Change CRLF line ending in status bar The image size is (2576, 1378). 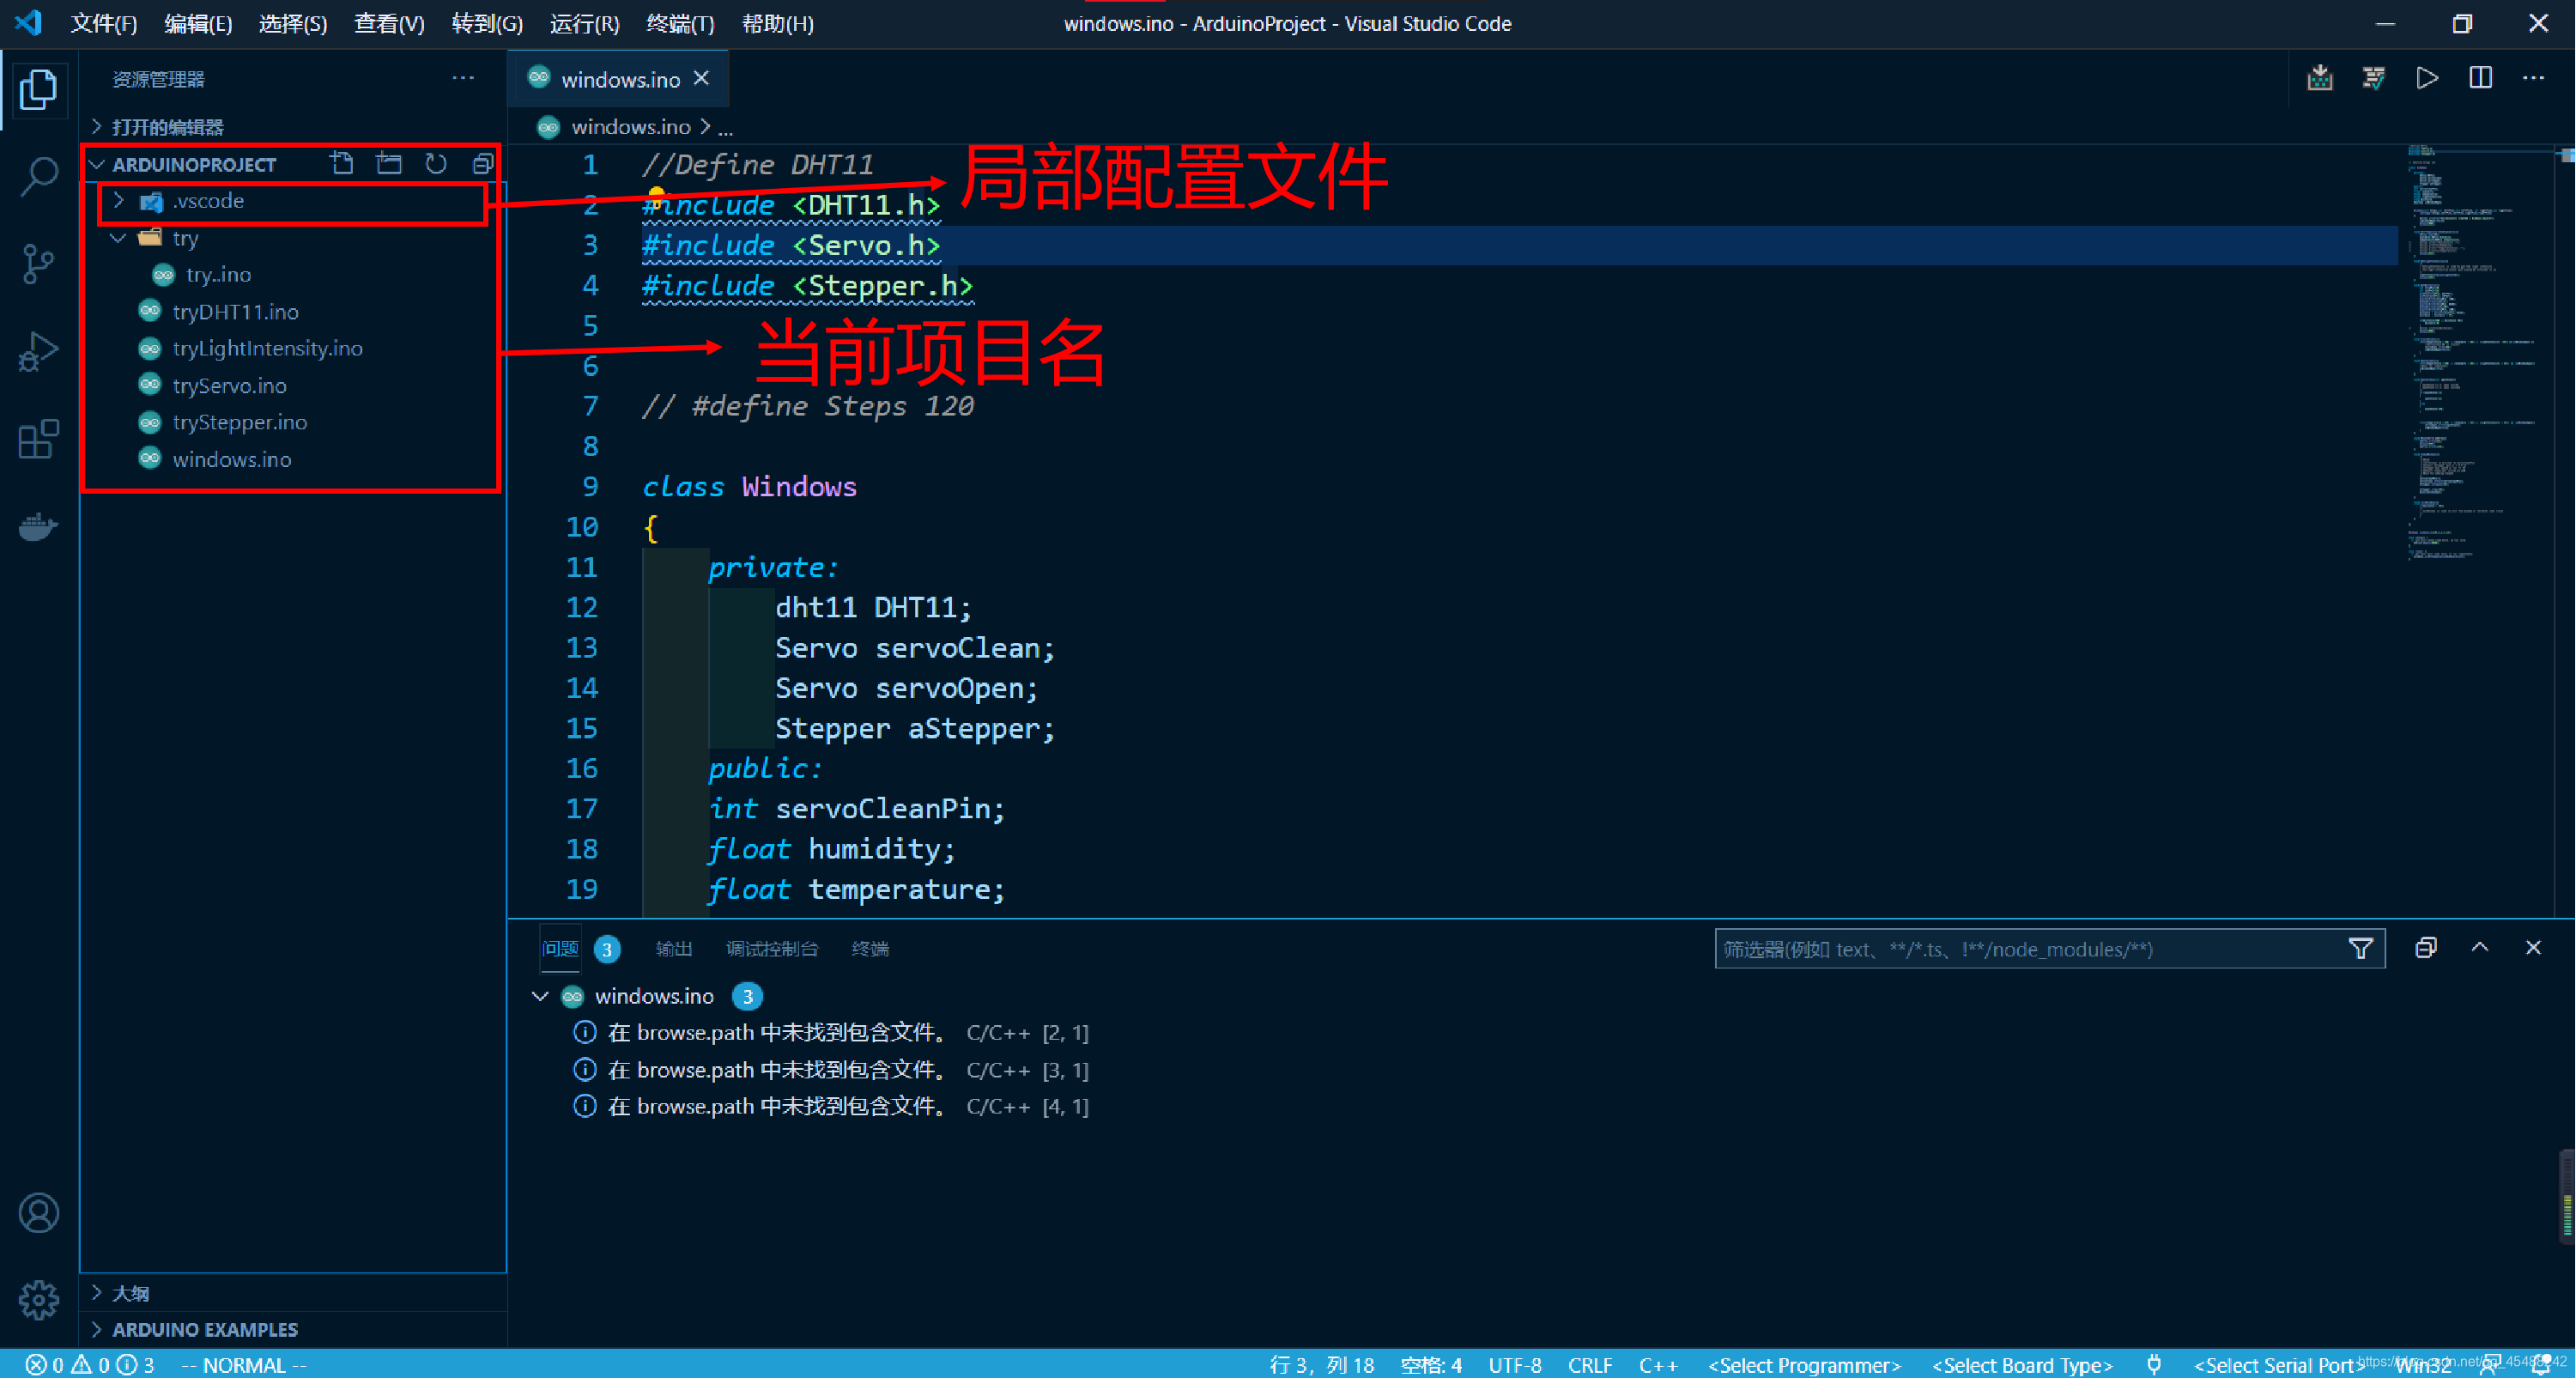[1589, 1364]
